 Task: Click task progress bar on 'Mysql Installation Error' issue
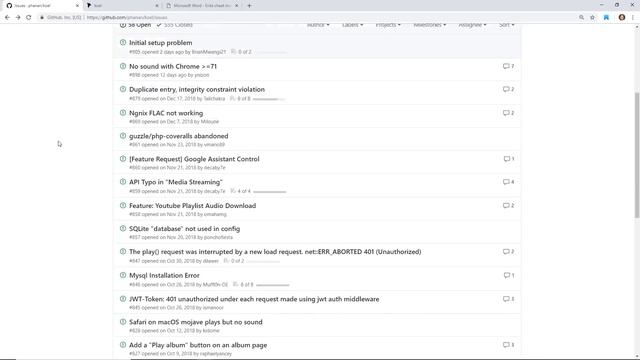click(x=273, y=285)
